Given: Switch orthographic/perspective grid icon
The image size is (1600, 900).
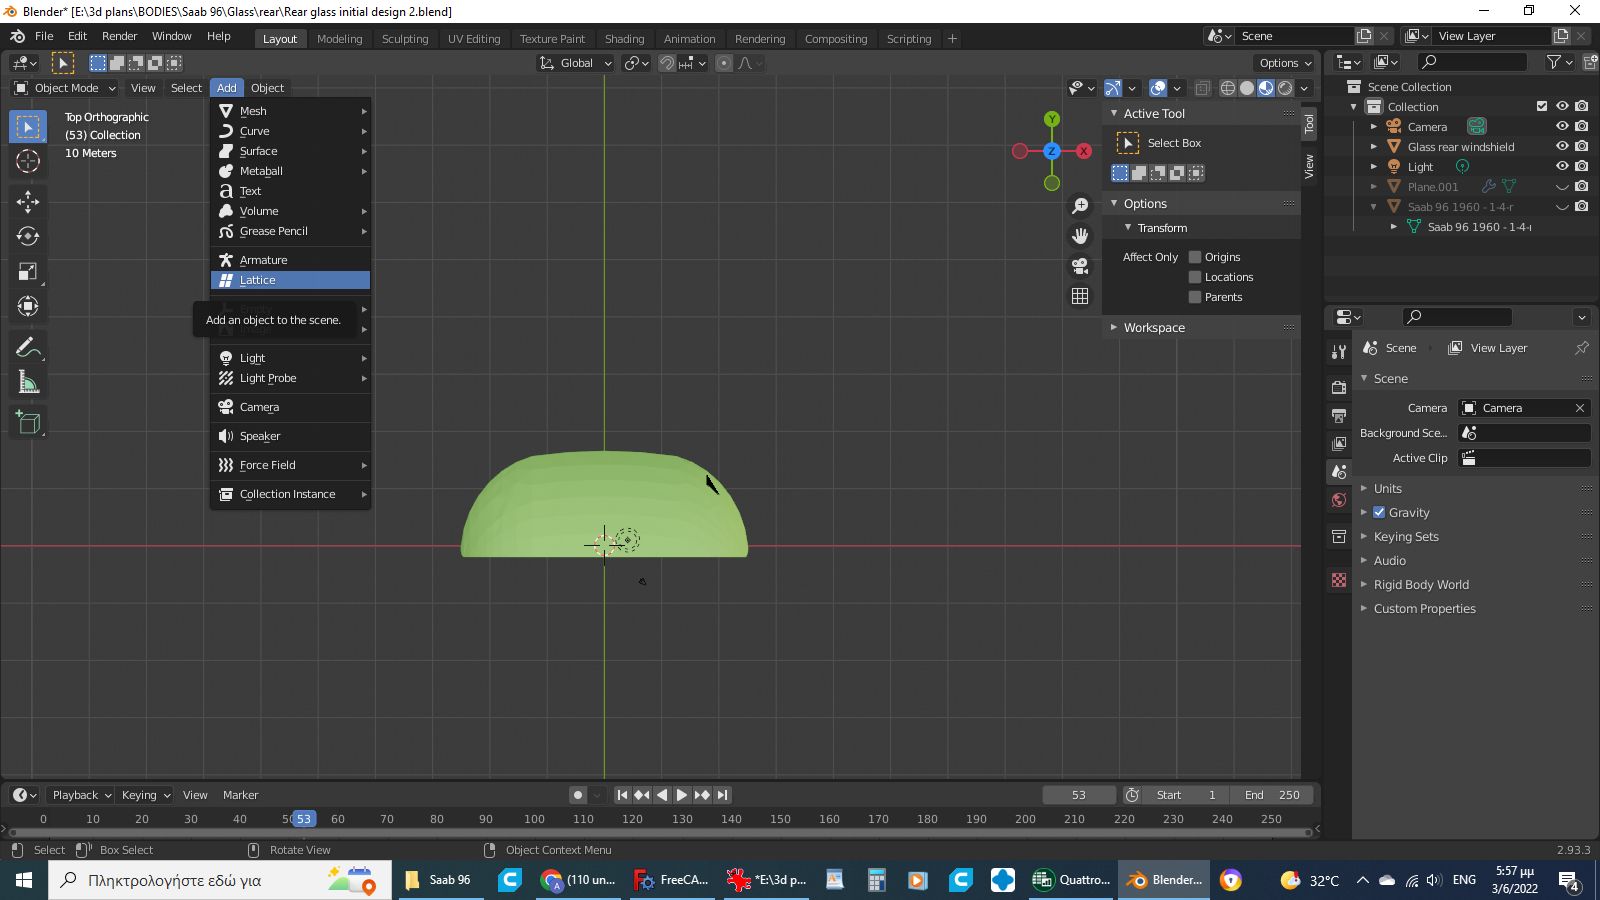Looking at the screenshot, I should tap(1080, 296).
